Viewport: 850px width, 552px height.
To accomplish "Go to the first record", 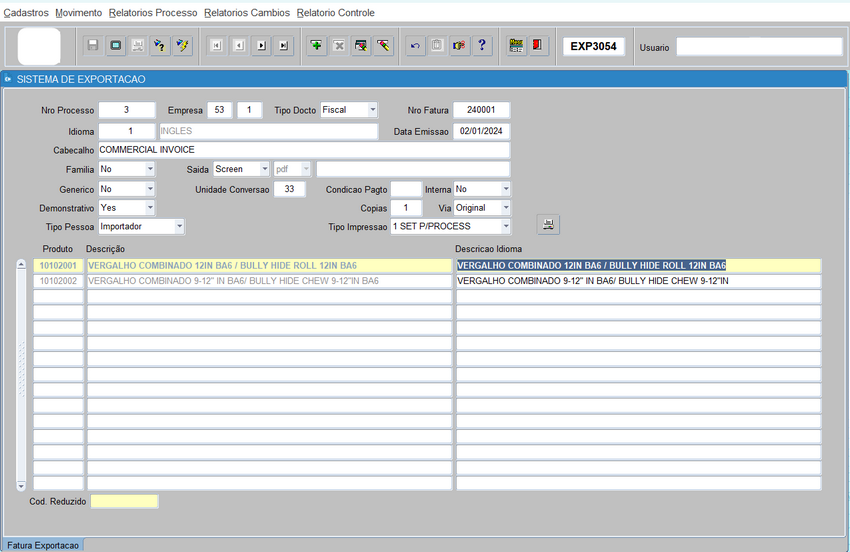I will point(216,46).
